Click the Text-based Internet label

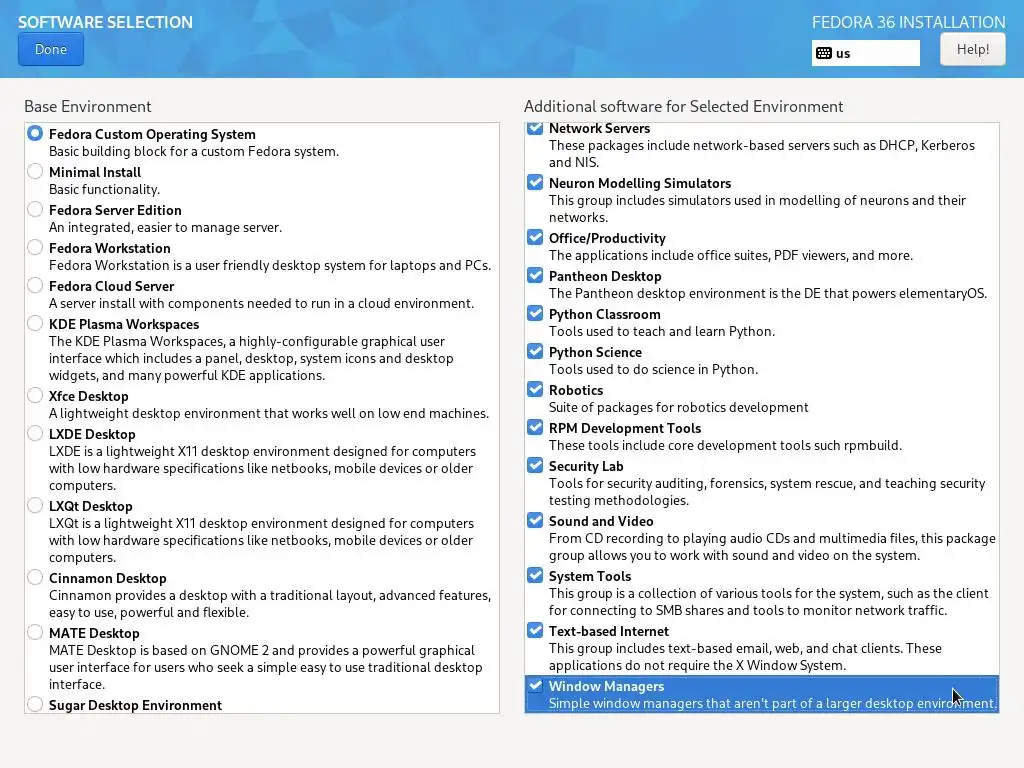pyautogui.click(x=609, y=632)
